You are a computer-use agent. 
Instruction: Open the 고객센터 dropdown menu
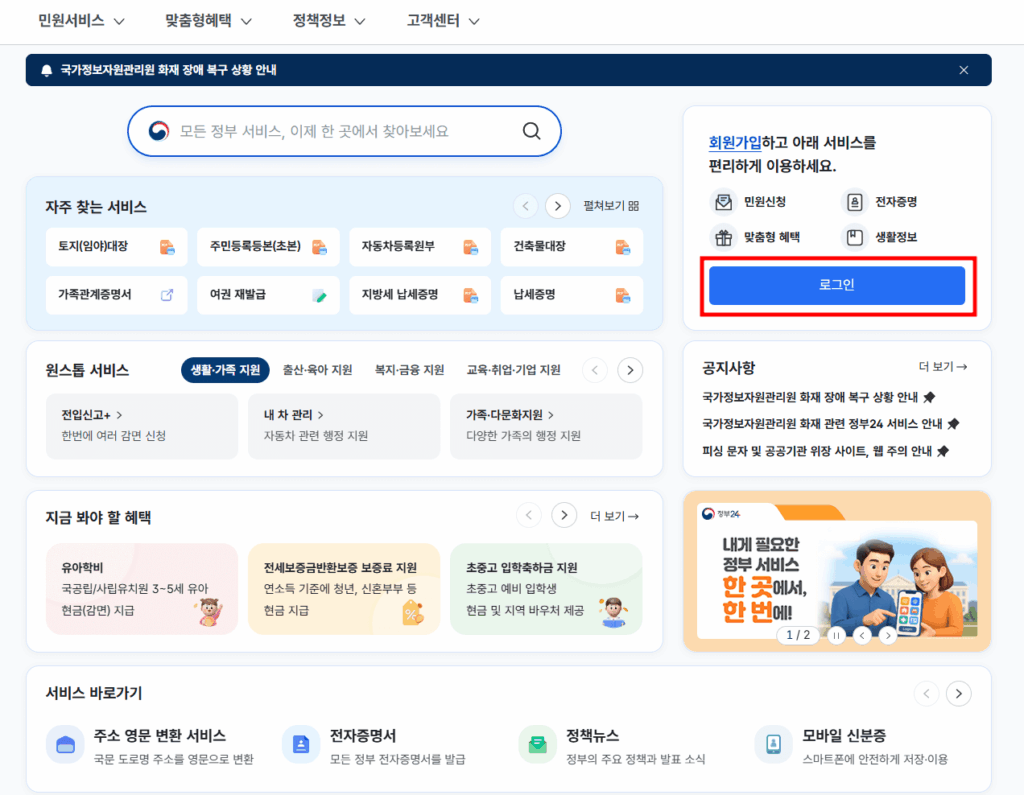click(x=443, y=21)
